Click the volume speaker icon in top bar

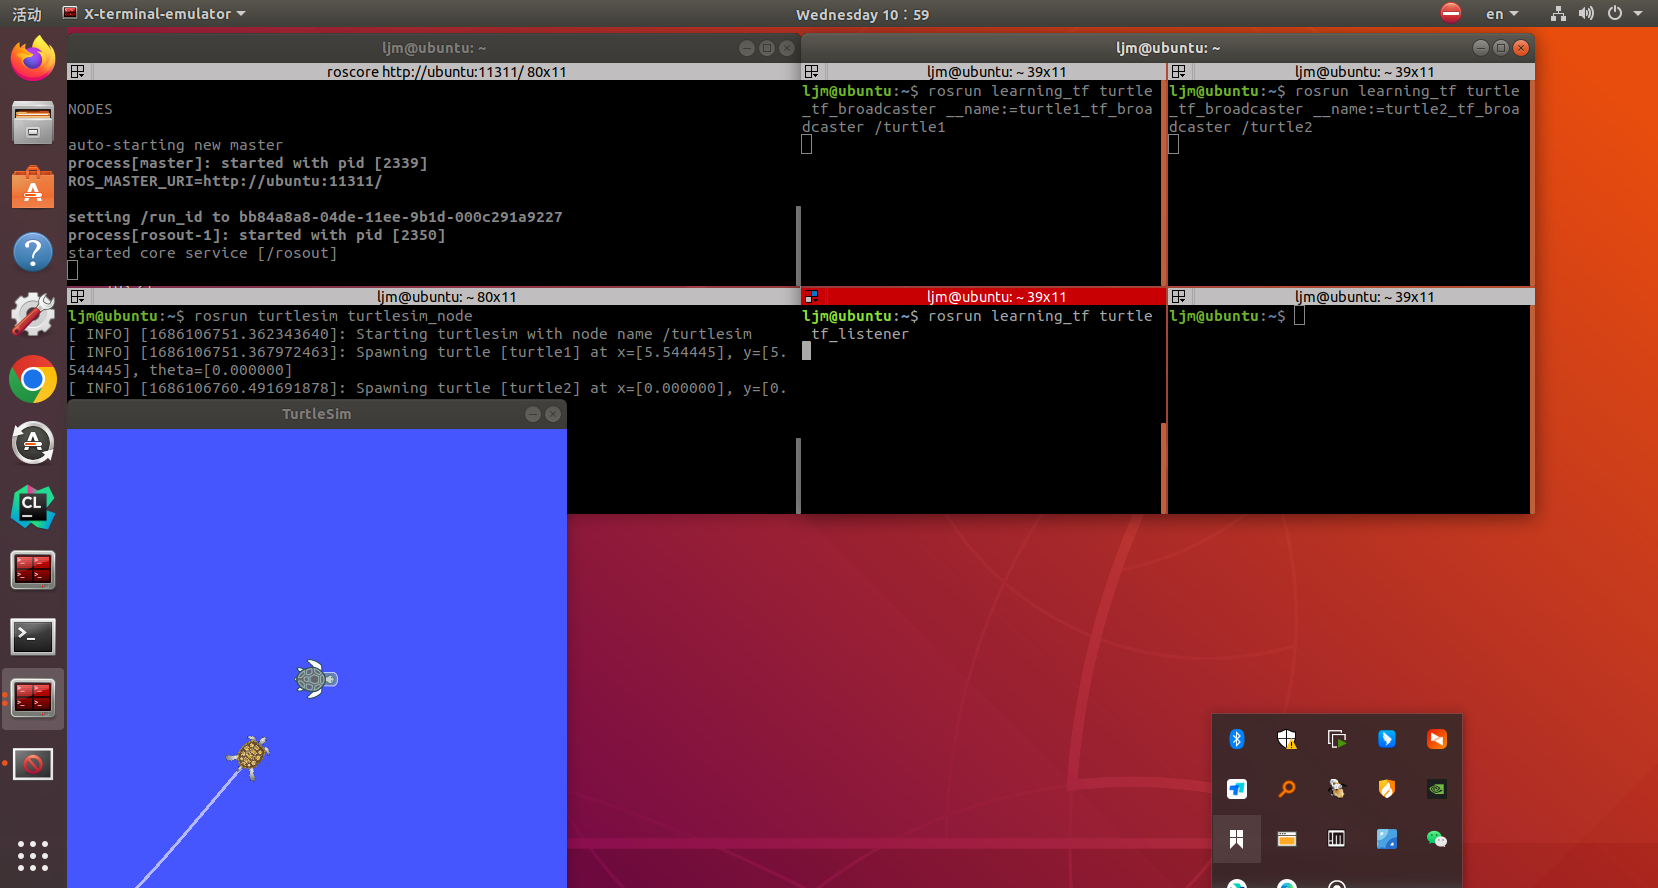(1586, 14)
